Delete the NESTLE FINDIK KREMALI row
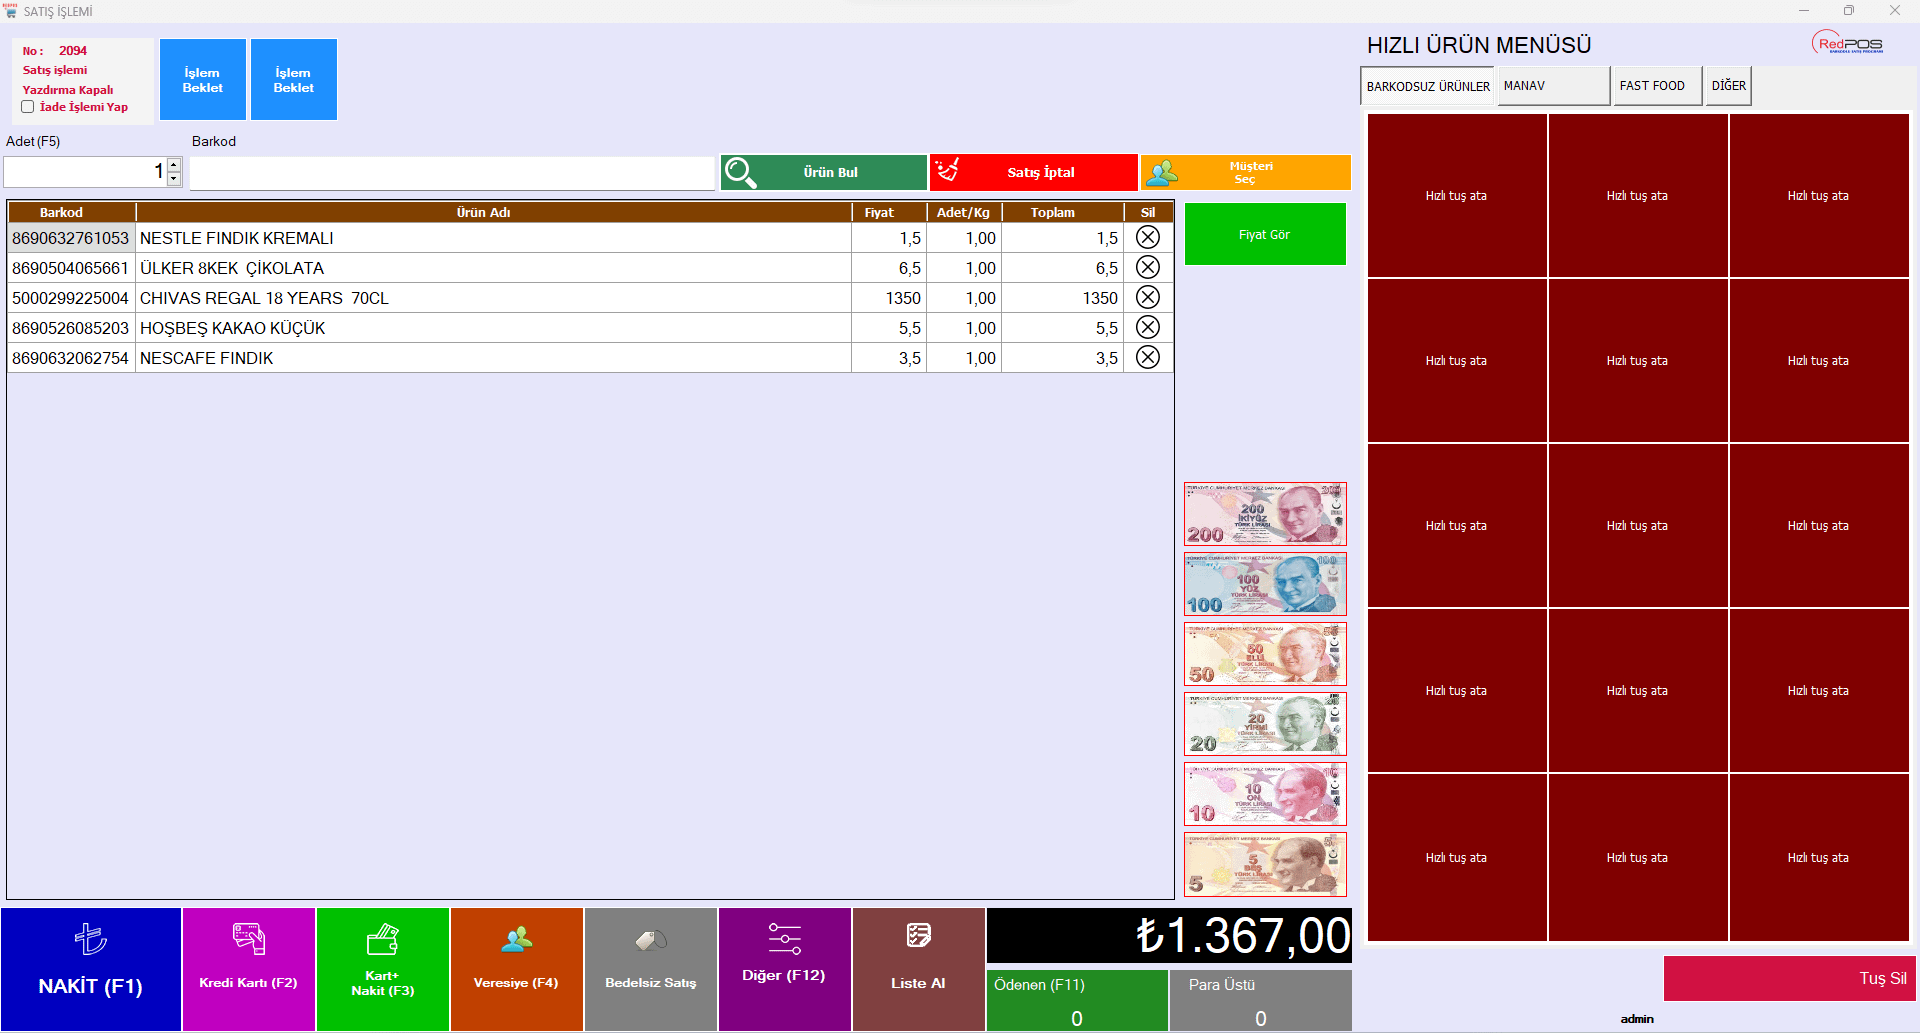The image size is (1920, 1033). (x=1147, y=238)
